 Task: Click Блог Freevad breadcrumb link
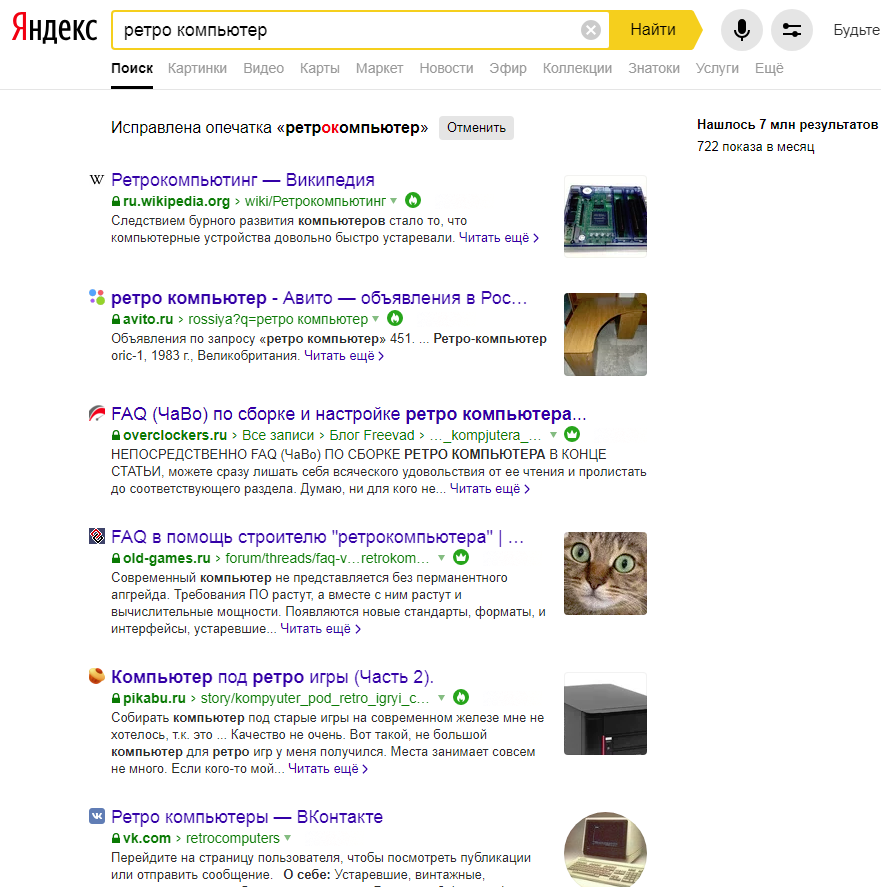coord(372,435)
